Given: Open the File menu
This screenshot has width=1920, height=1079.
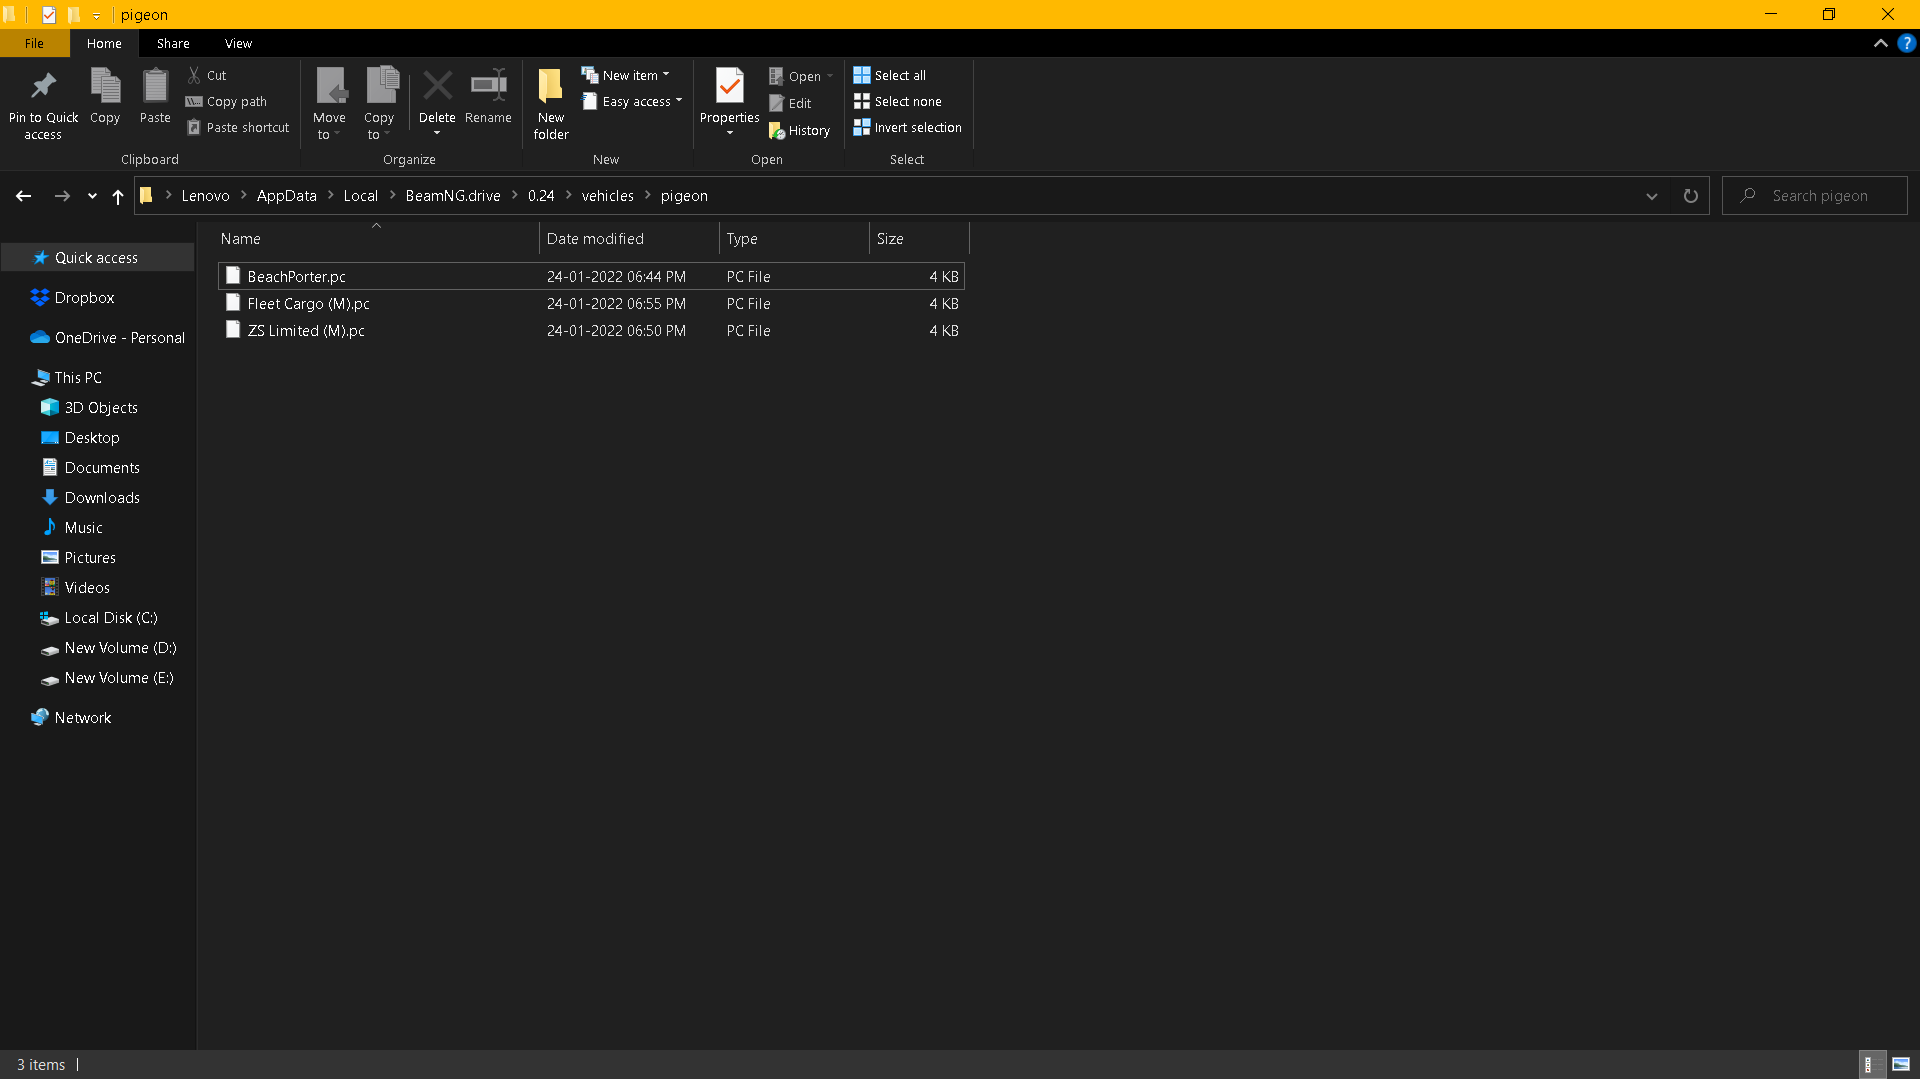Looking at the screenshot, I should click(x=34, y=43).
